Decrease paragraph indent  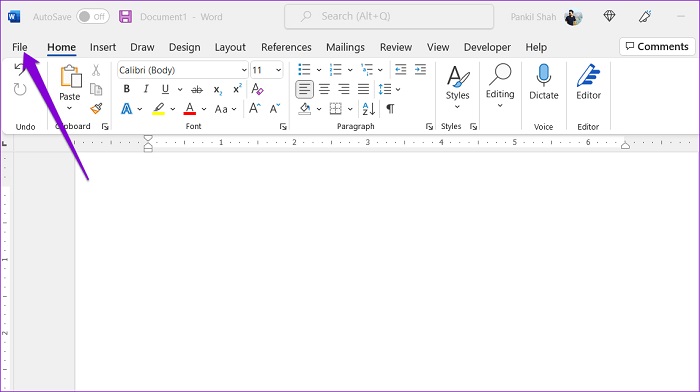(x=400, y=70)
